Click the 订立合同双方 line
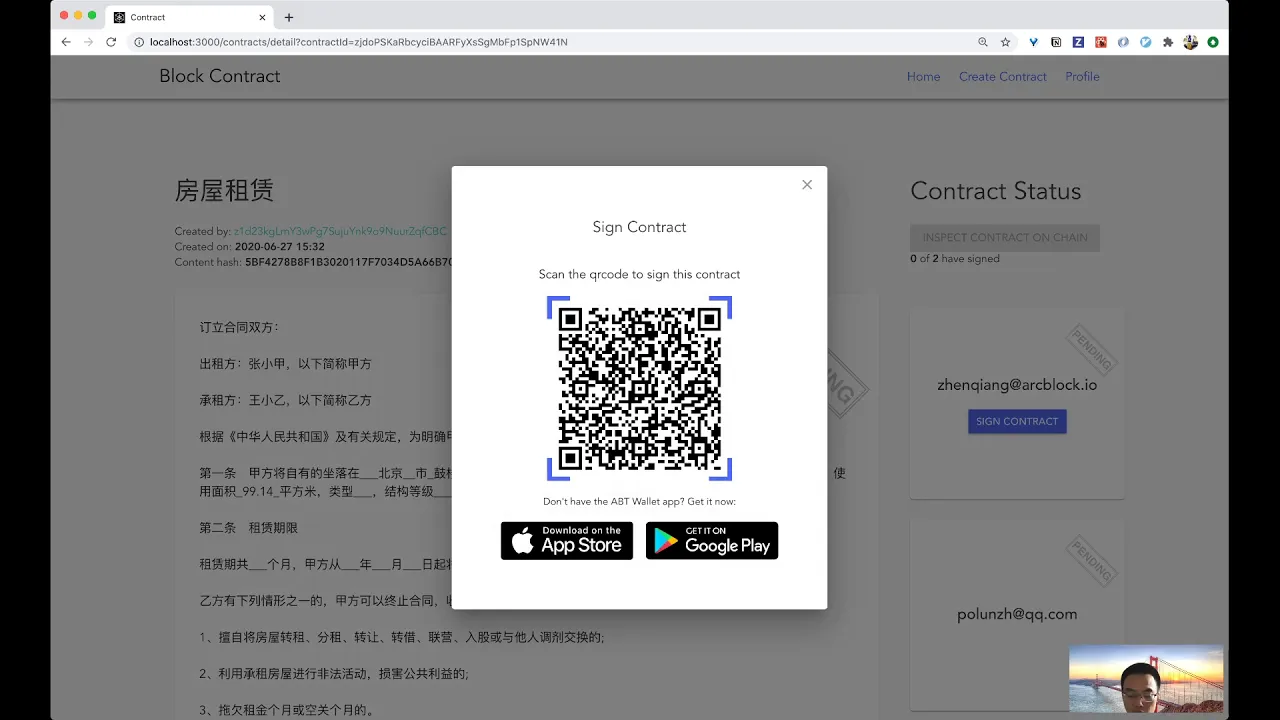This screenshot has width=1280, height=720. pyautogui.click(x=240, y=327)
